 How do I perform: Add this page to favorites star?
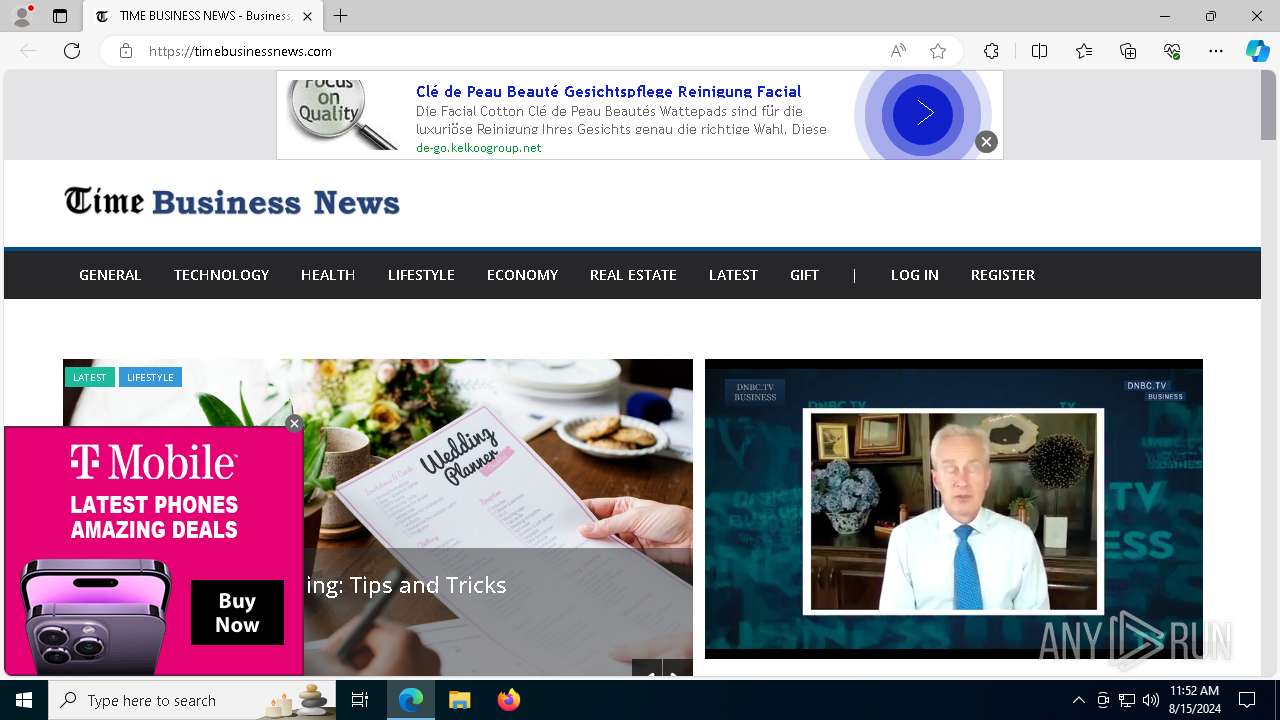938,51
